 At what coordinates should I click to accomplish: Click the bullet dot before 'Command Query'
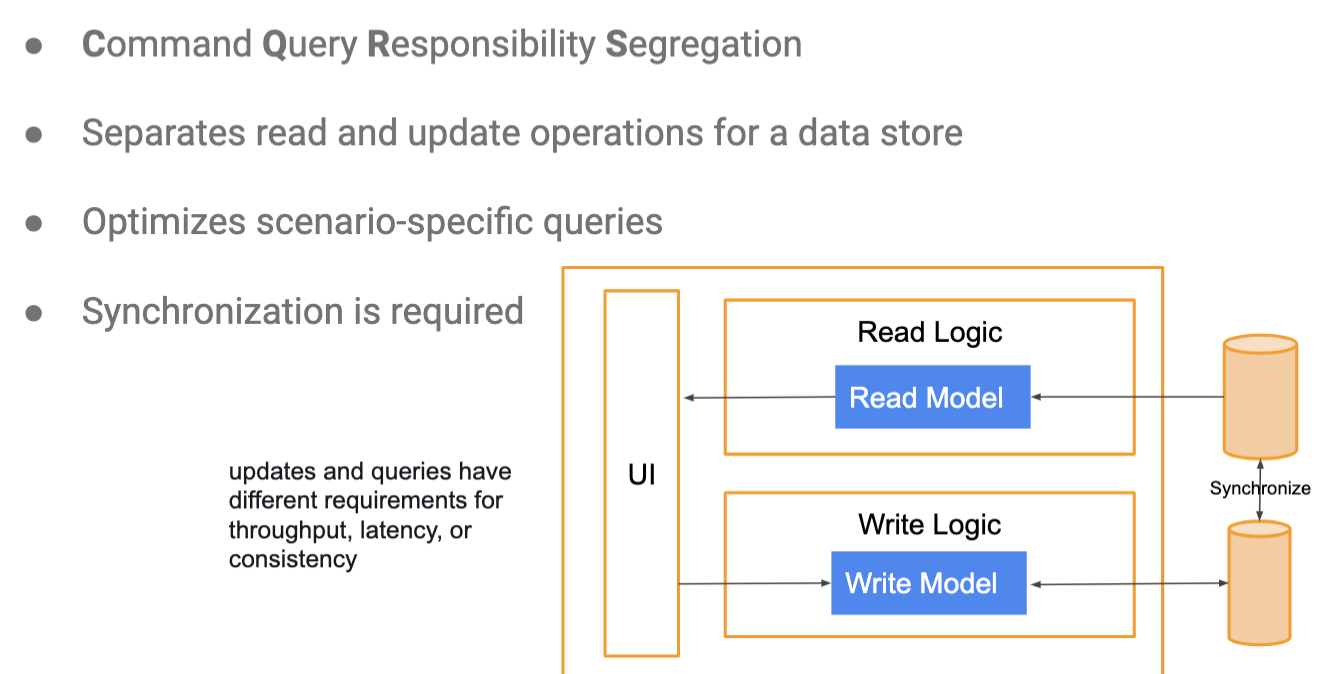coord(34,46)
